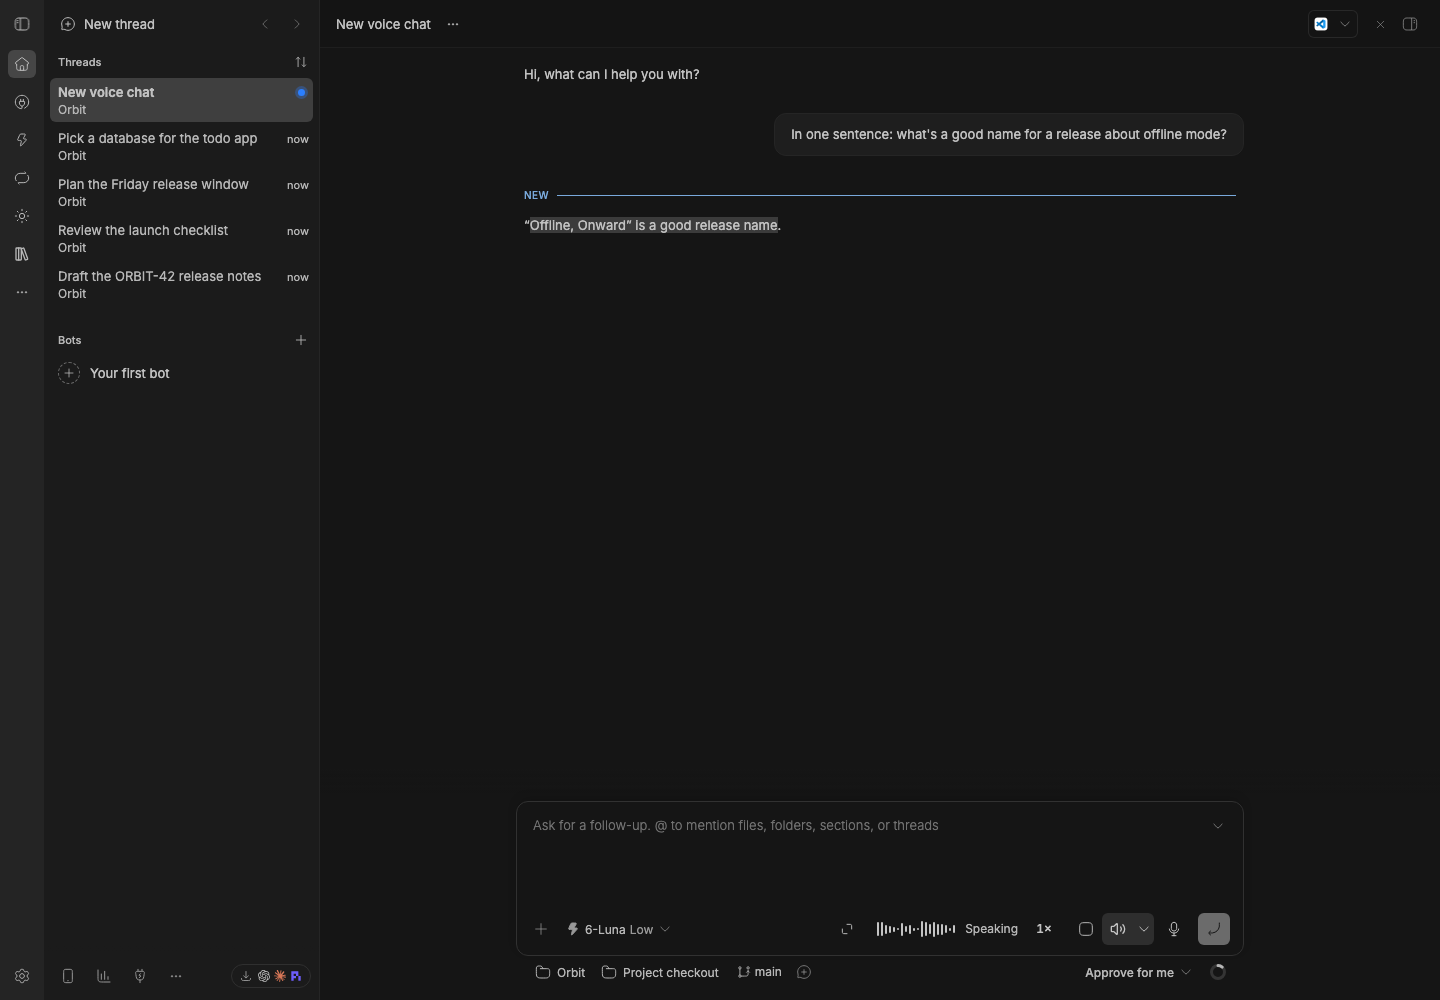The width and height of the screenshot is (1440, 1000).
Task: Collapse the composer with its chevron
Action: click(1218, 826)
